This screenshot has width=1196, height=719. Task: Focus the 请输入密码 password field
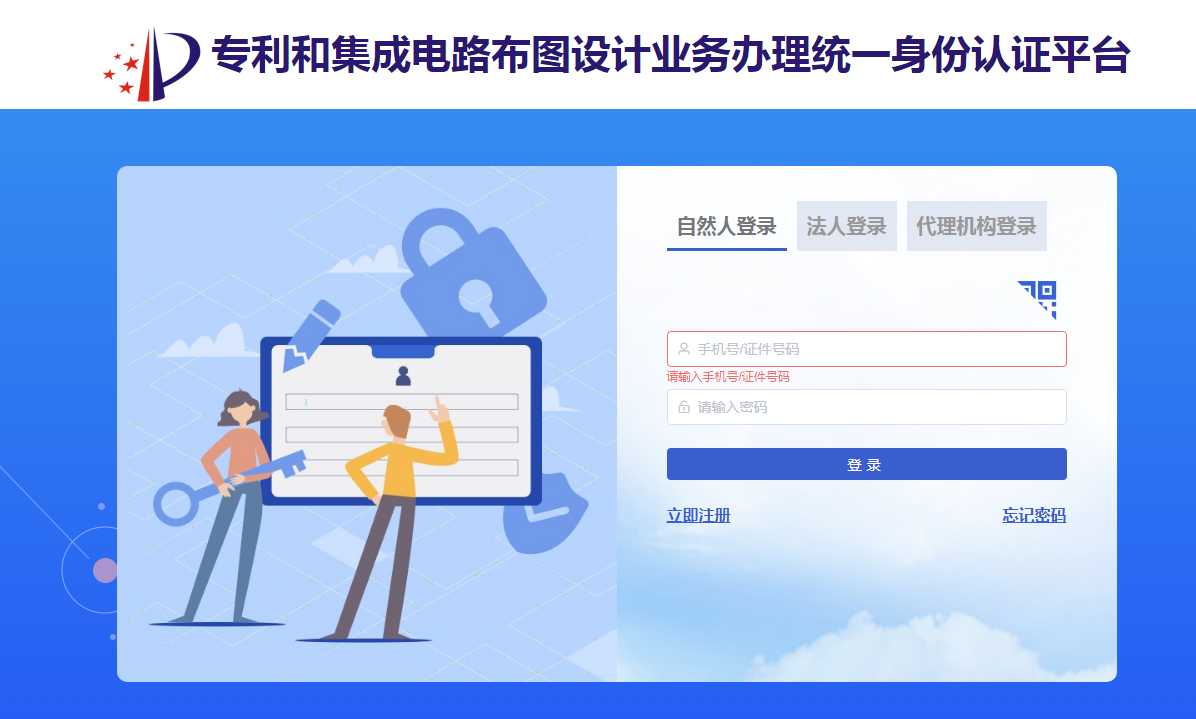pos(866,407)
